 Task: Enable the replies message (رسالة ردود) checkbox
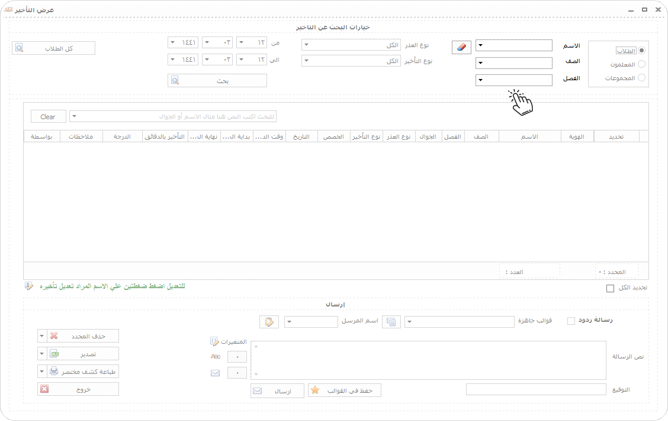(x=571, y=321)
